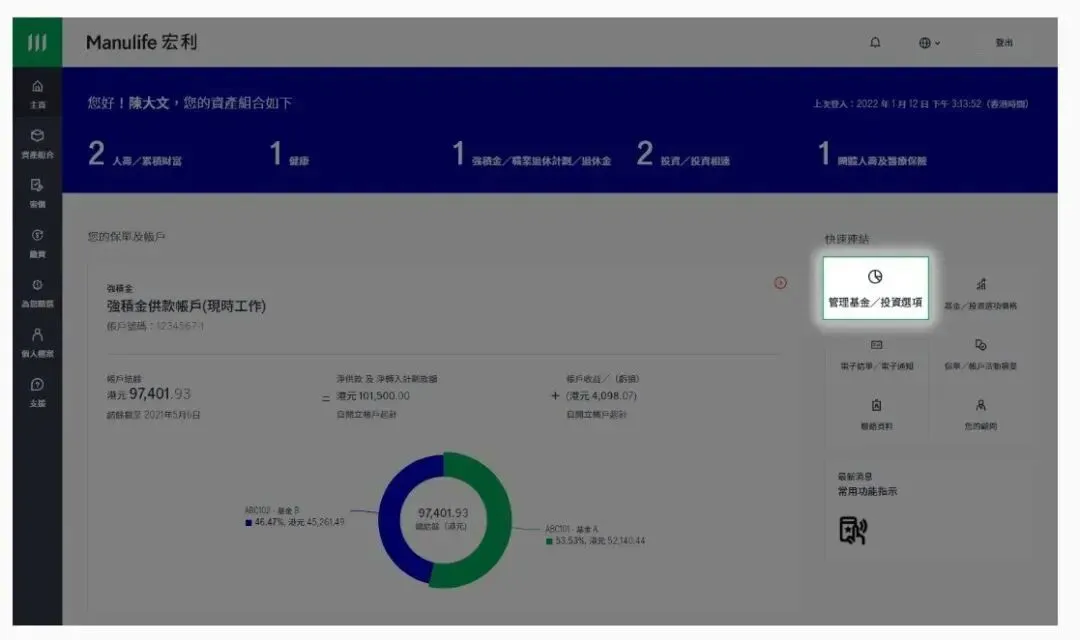Image resolution: width=1080 pixels, height=640 pixels.
Task: Click the account number 1234567-1
Action: tap(180, 326)
